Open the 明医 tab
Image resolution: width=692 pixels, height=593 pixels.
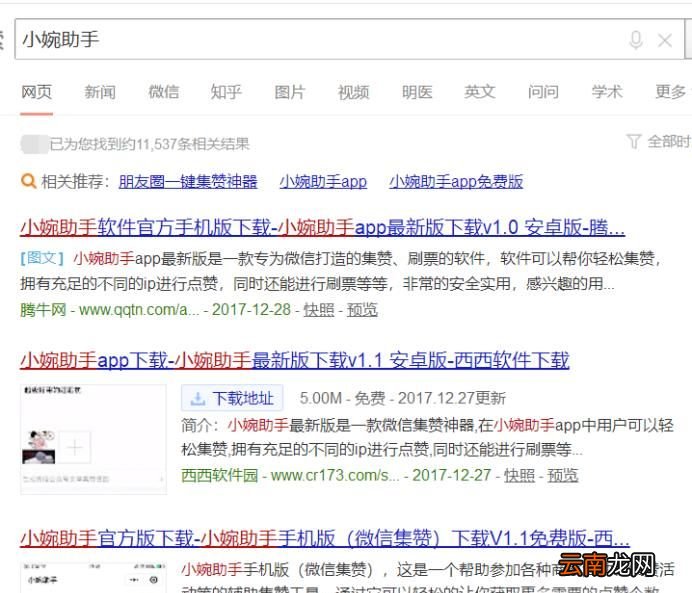pos(417,92)
